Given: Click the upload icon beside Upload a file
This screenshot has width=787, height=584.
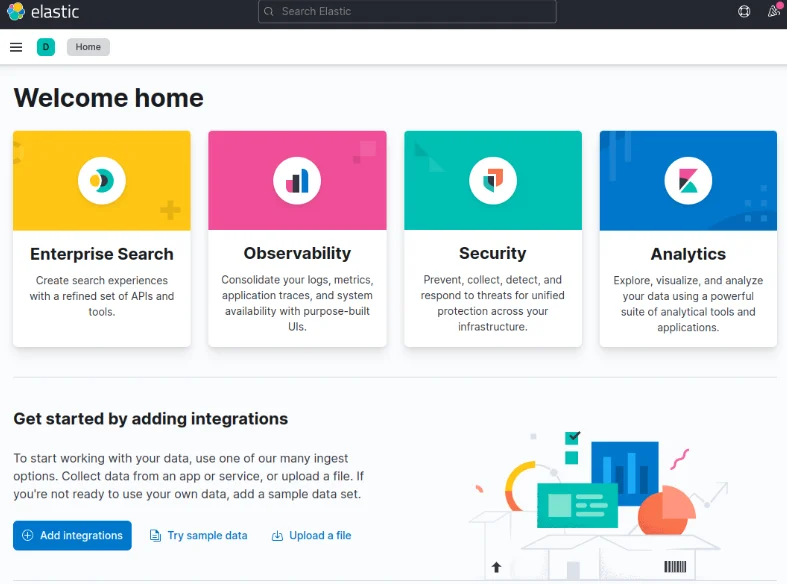Looking at the screenshot, I should (x=277, y=535).
